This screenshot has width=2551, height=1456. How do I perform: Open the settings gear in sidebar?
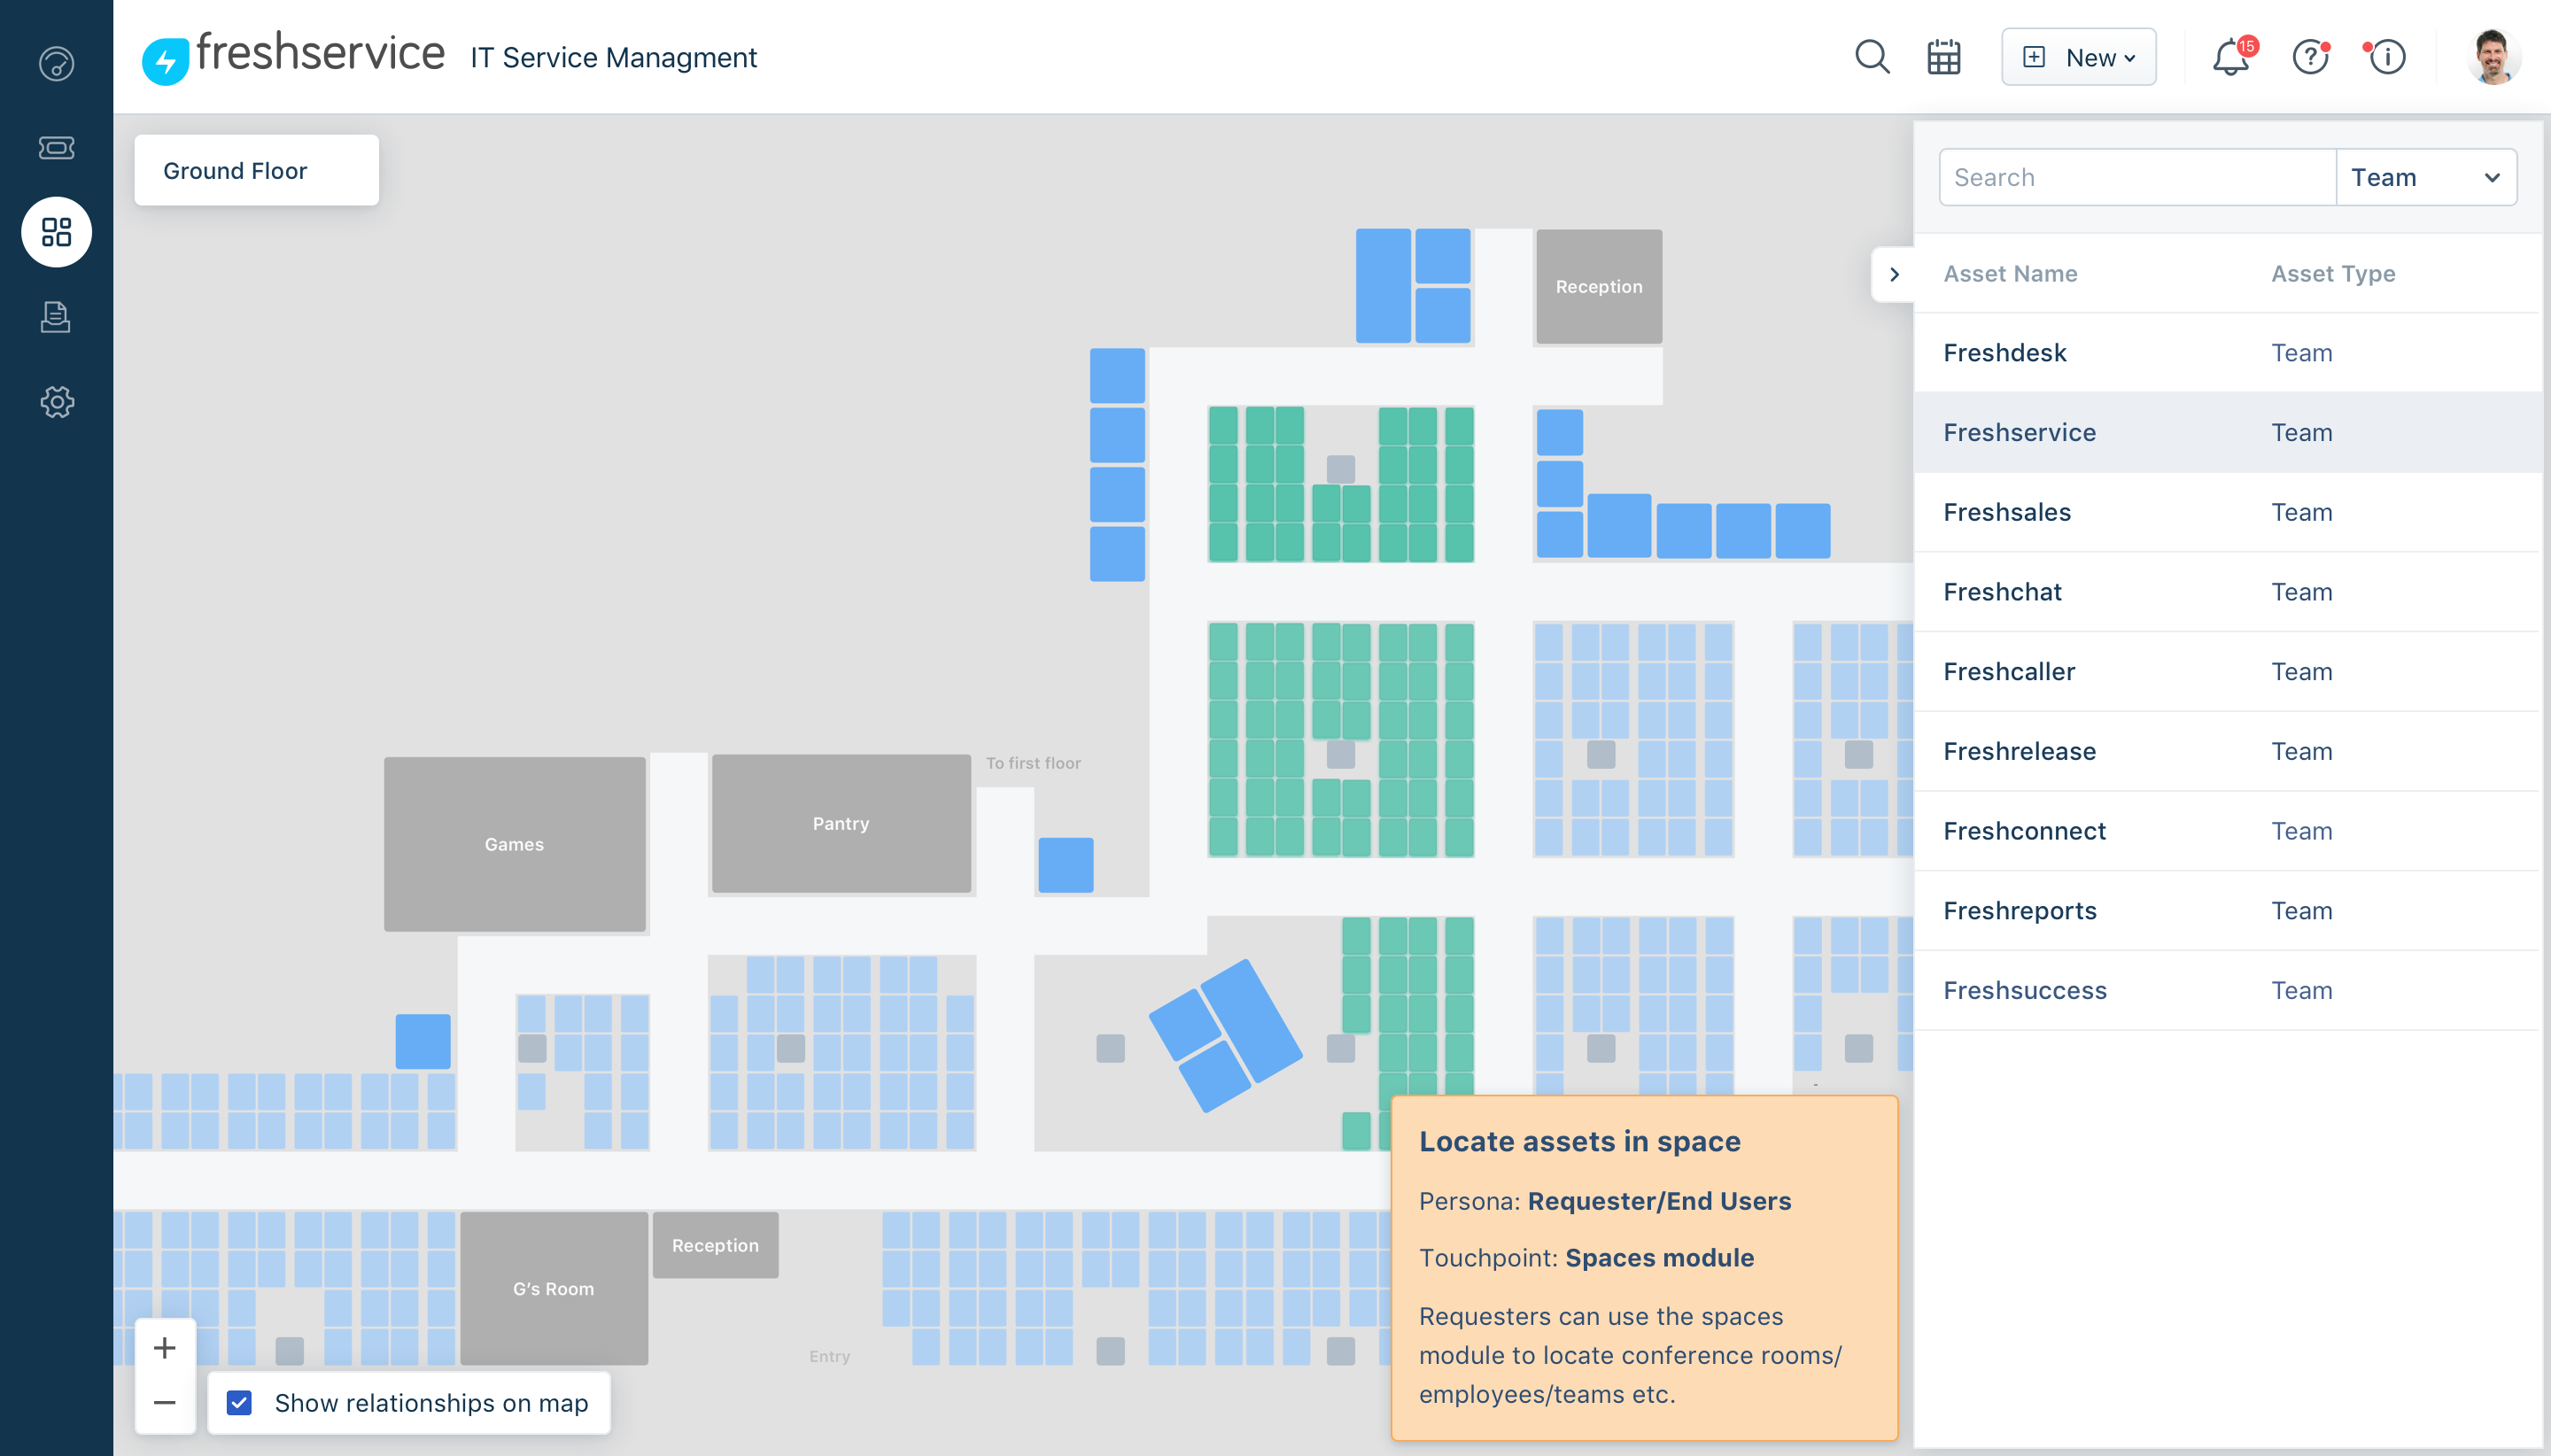click(x=56, y=402)
